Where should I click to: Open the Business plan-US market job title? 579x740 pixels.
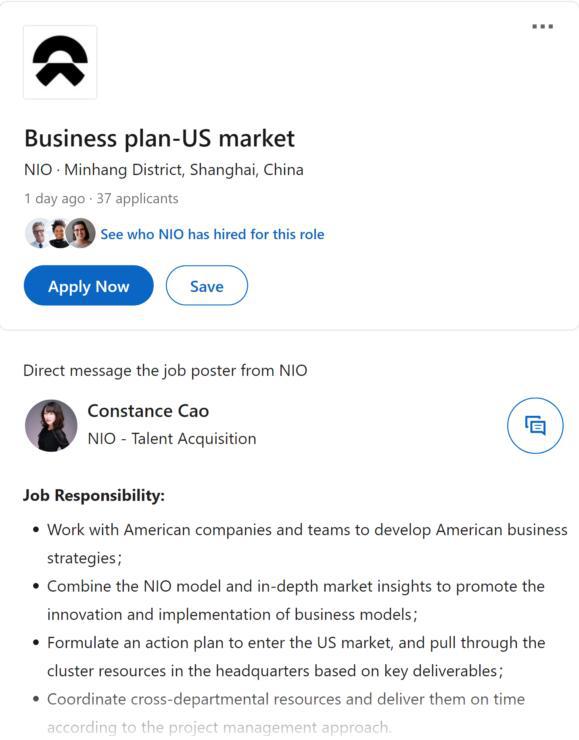coord(159,139)
